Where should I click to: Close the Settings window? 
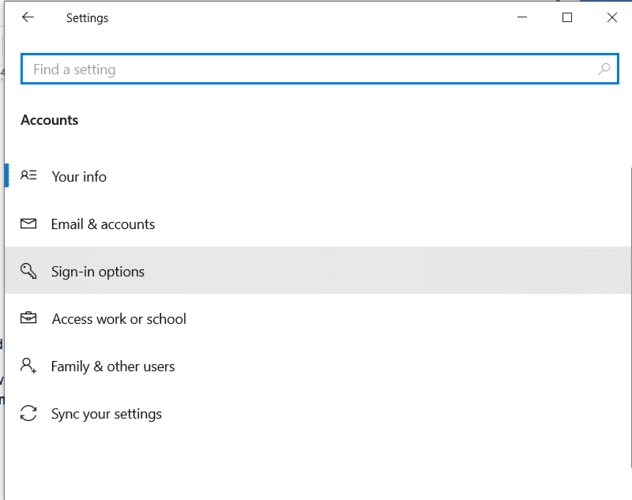click(612, 17)
